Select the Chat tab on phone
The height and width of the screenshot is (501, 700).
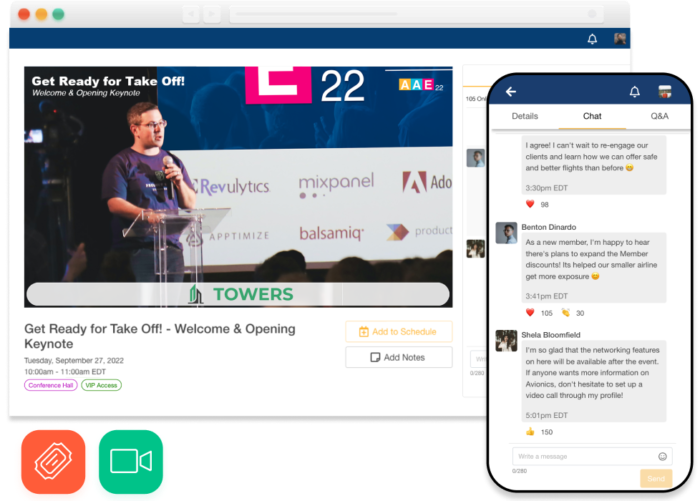pyautogui.click(x=592, y=116)
